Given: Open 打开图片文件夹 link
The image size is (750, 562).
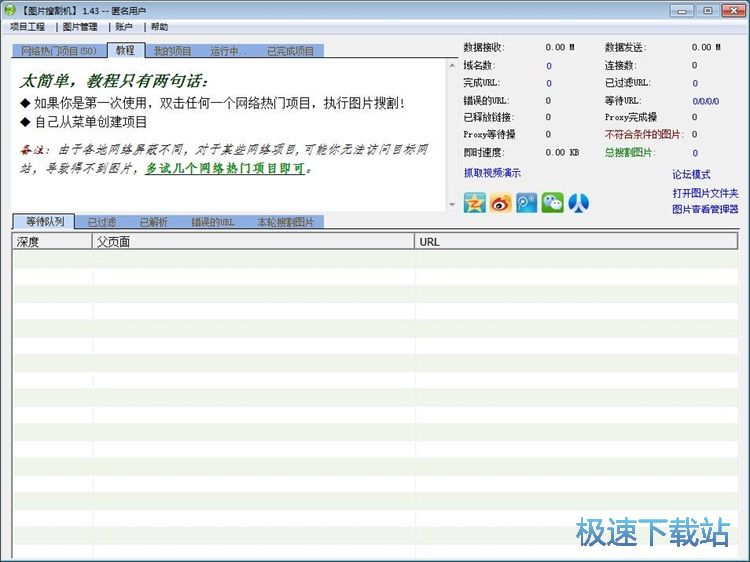Looking at the screenshot, I should click(705, 193).
